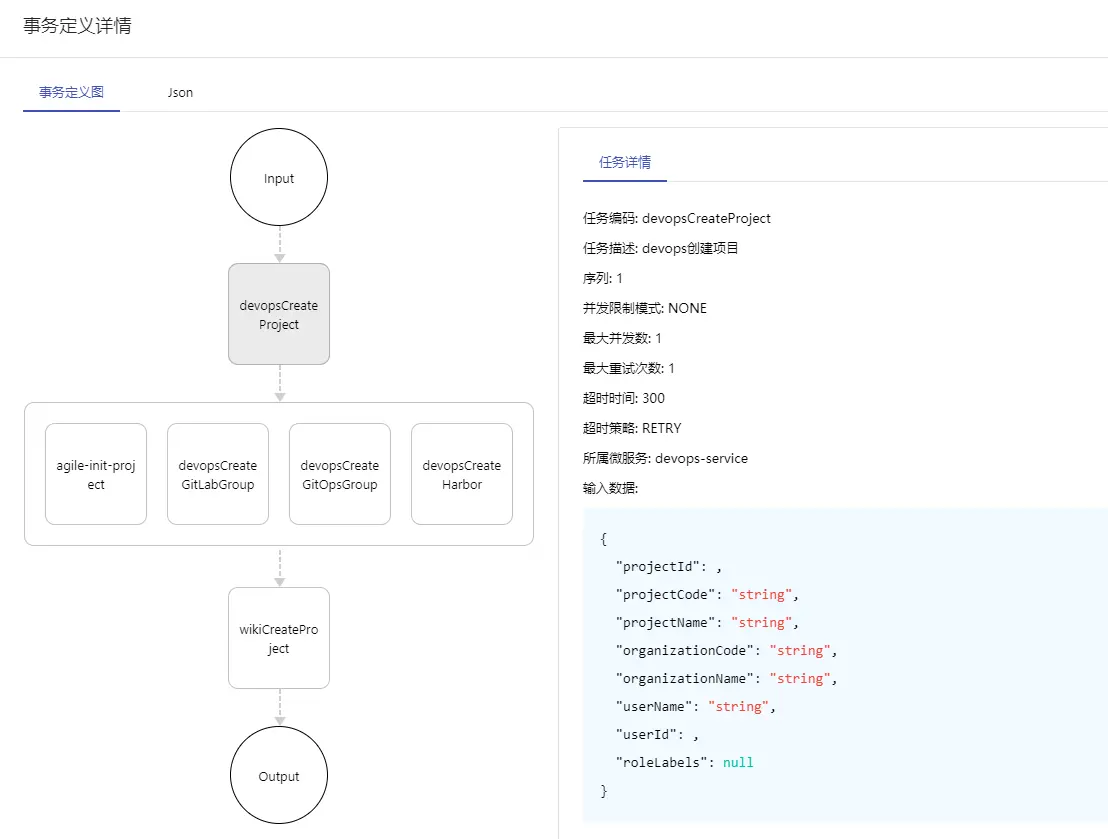
Task: Click the "organizationCode" JSON line
Action: click(726, 650)
